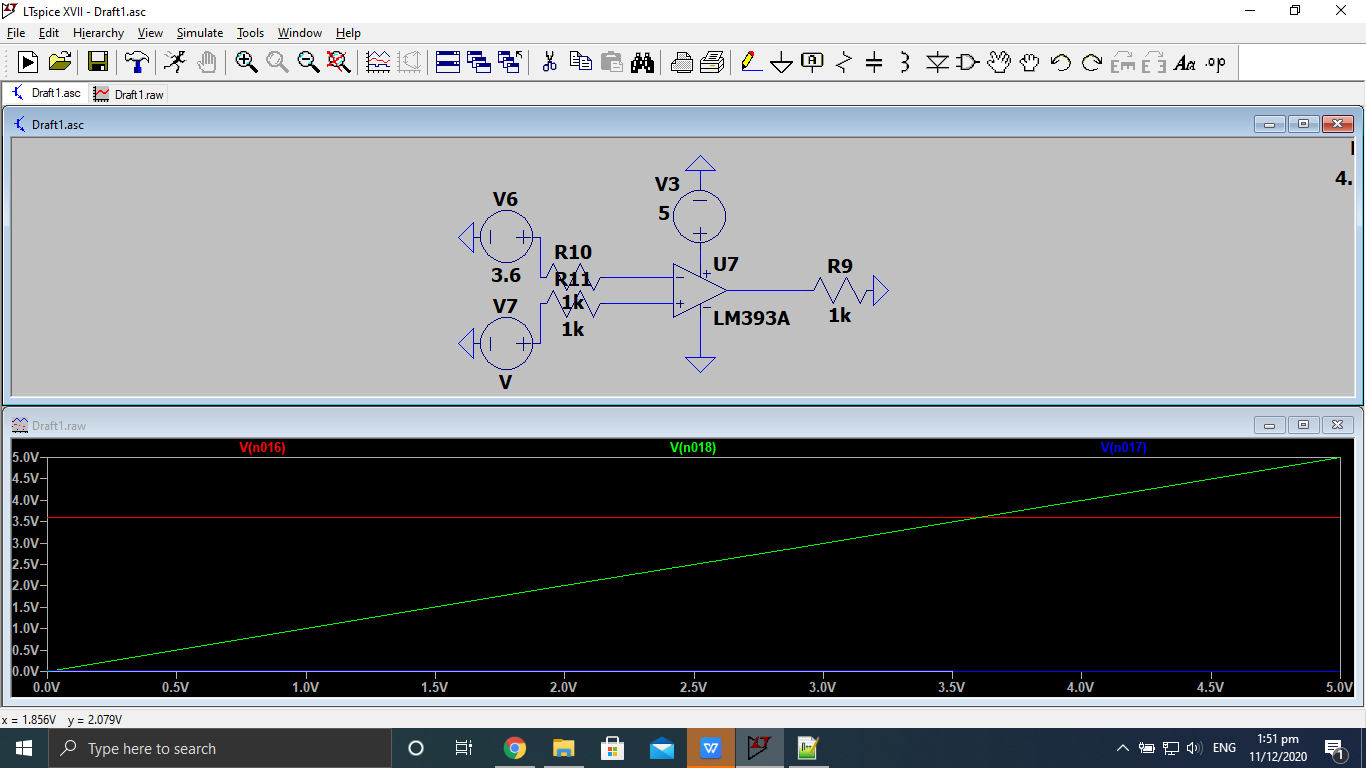Open the Control Panel hammer icon
Screen dimensions: 1366x768
(x=137, y=62)
